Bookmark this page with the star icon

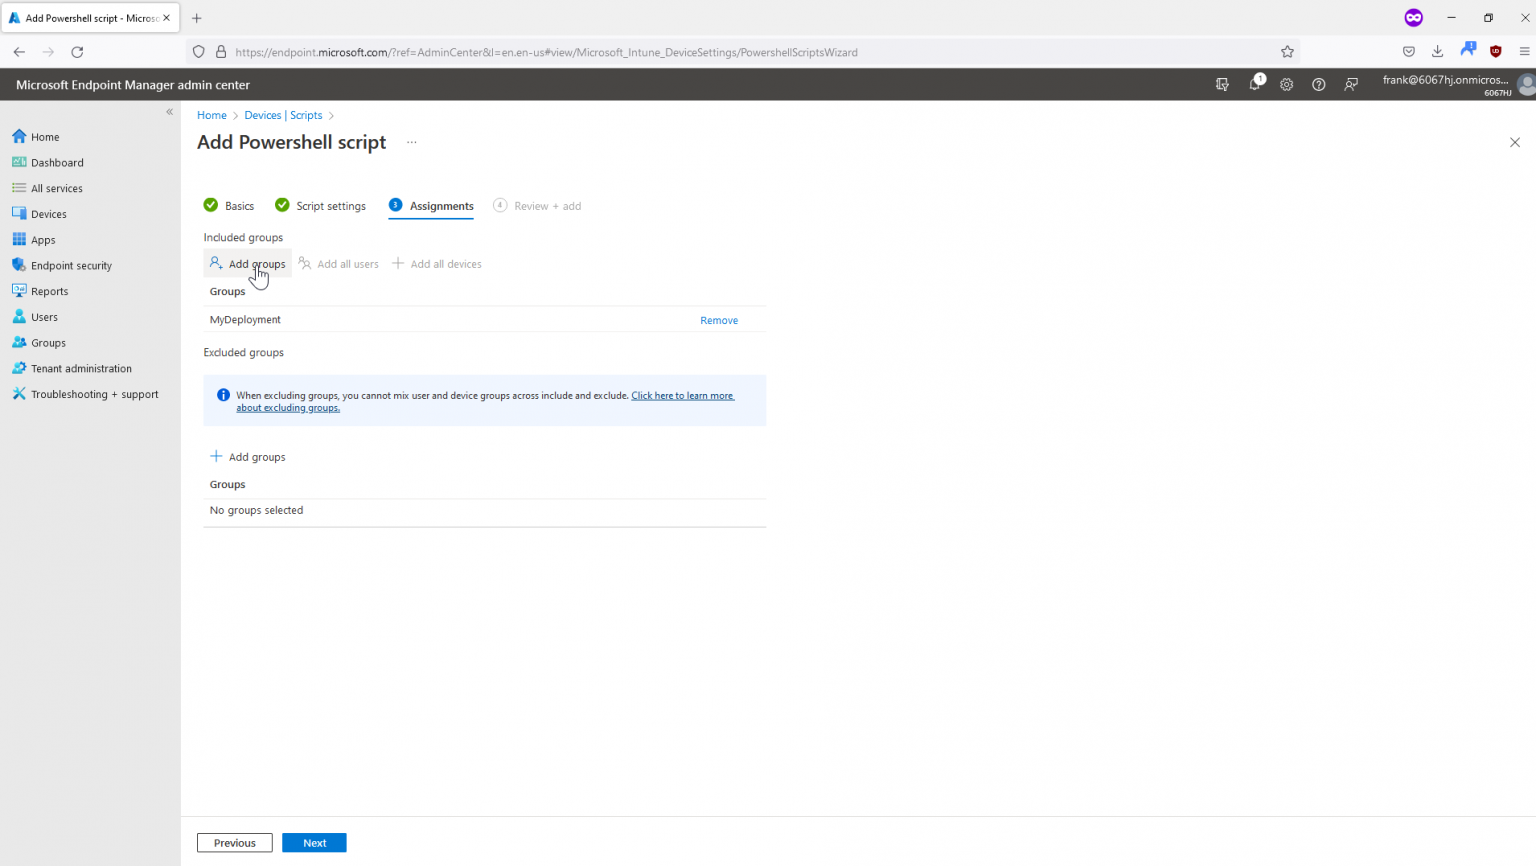(x=1287, y=51)
